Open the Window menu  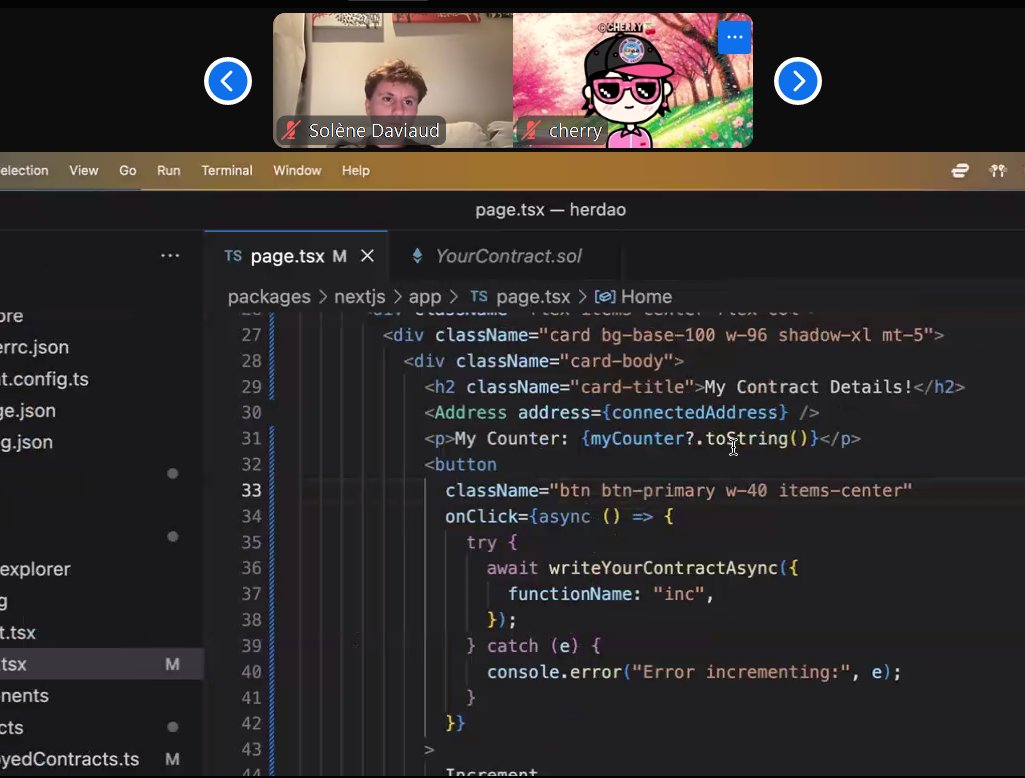(297, 171)
